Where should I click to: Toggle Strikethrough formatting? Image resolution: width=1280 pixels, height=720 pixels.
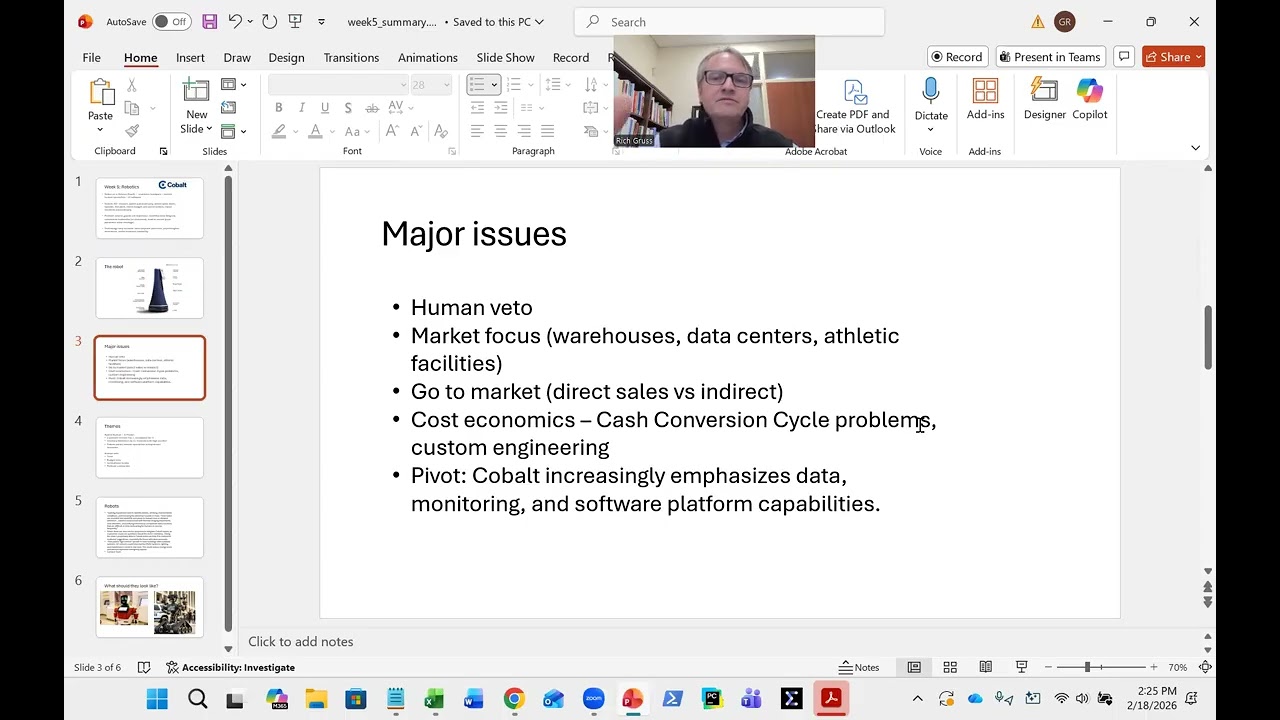[372, 108]
